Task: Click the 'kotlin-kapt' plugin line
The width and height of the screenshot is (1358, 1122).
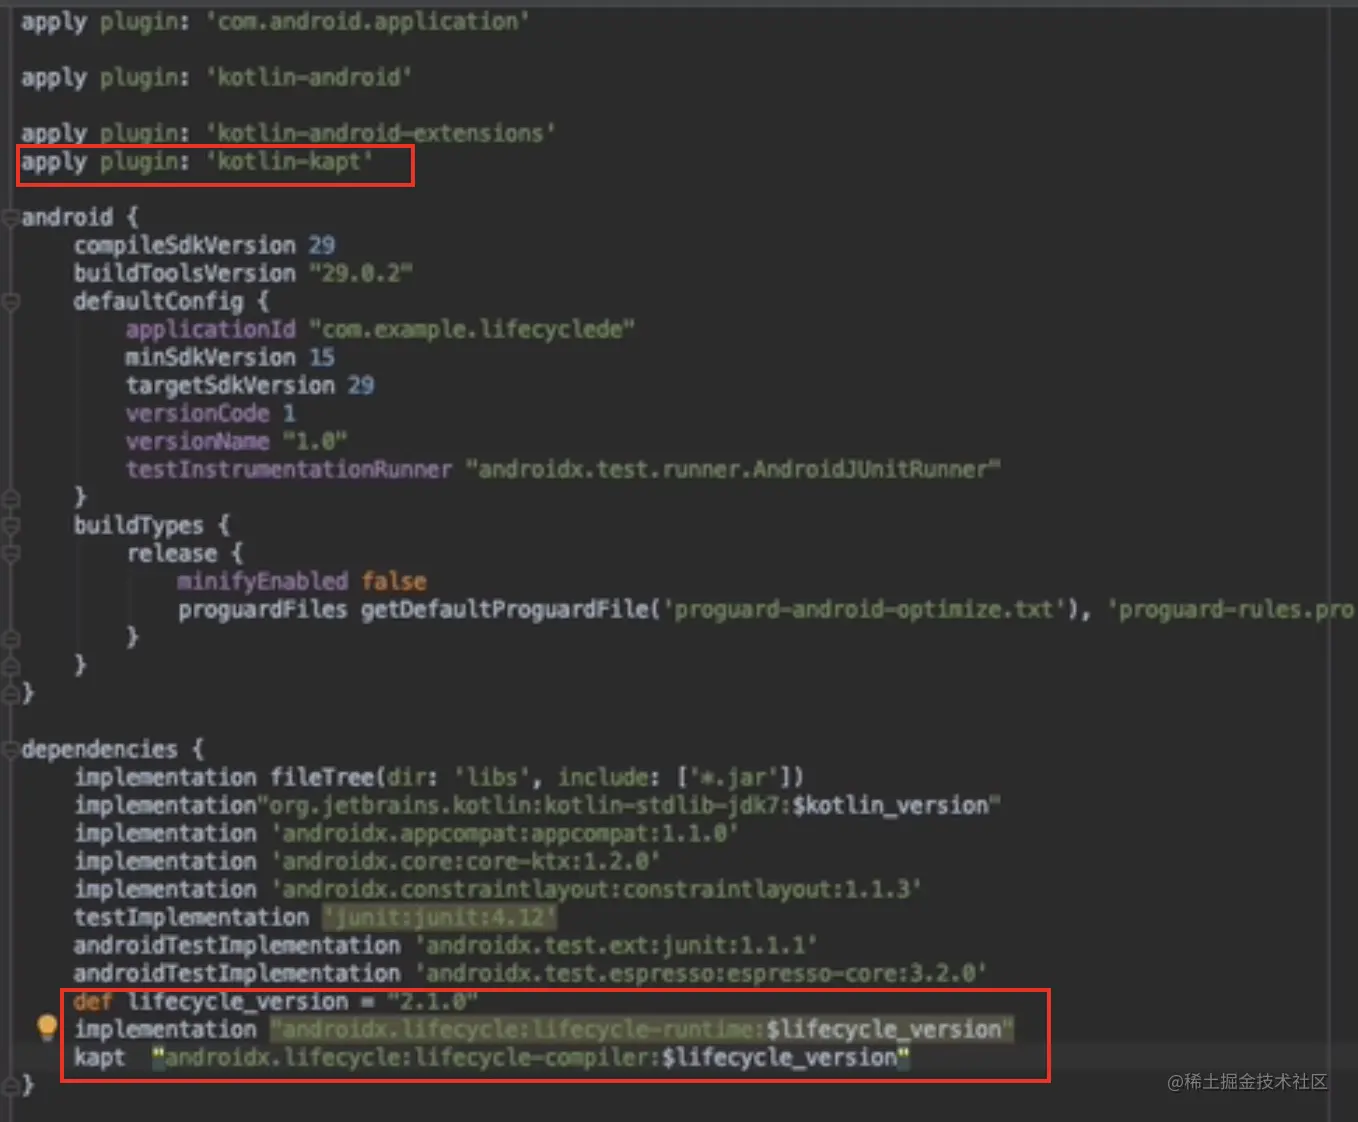Action: (x=197, y=161)
